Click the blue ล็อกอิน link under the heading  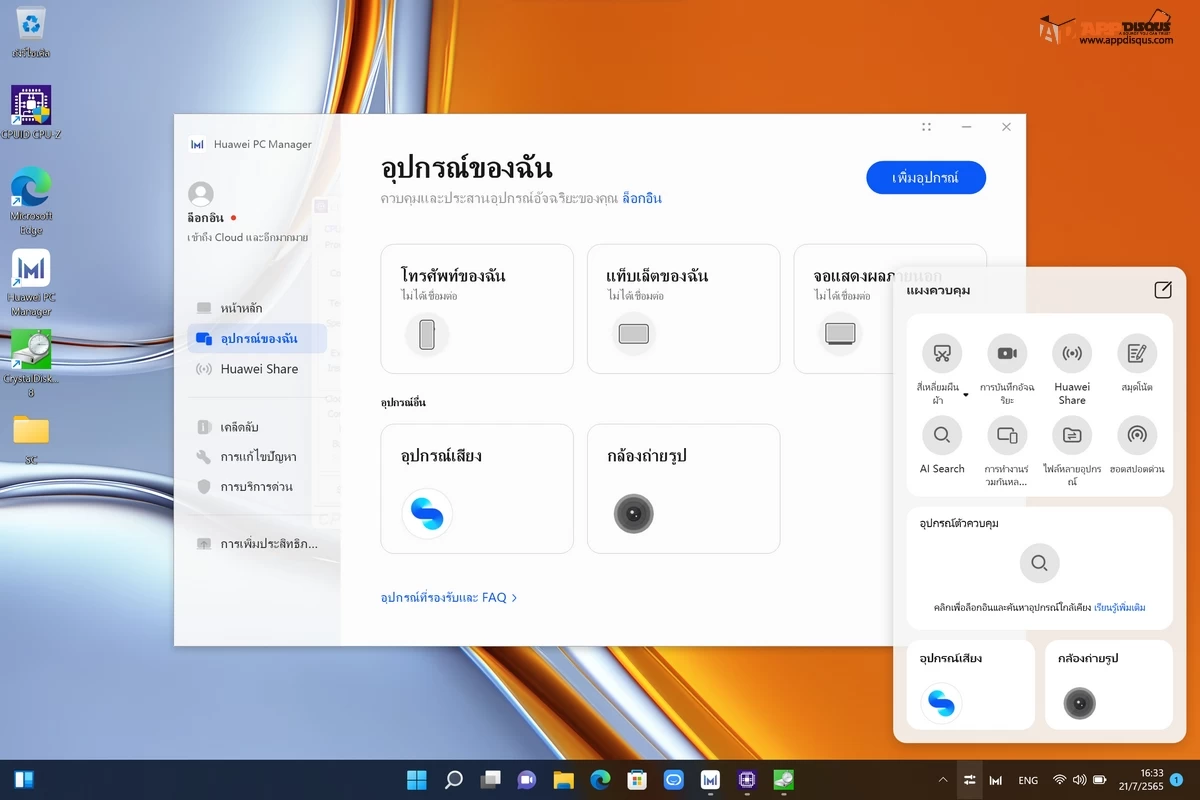[x=642, y=198]
